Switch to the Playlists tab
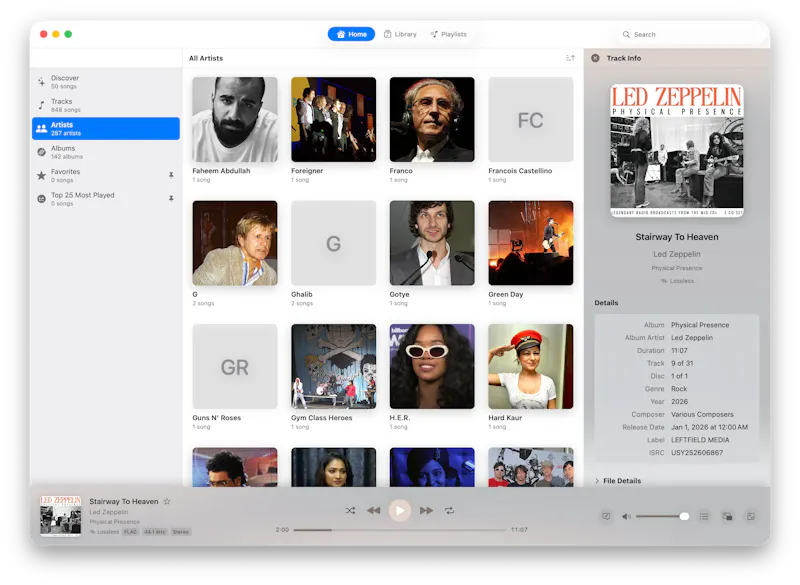800x585 pixels. click(449, 34)
